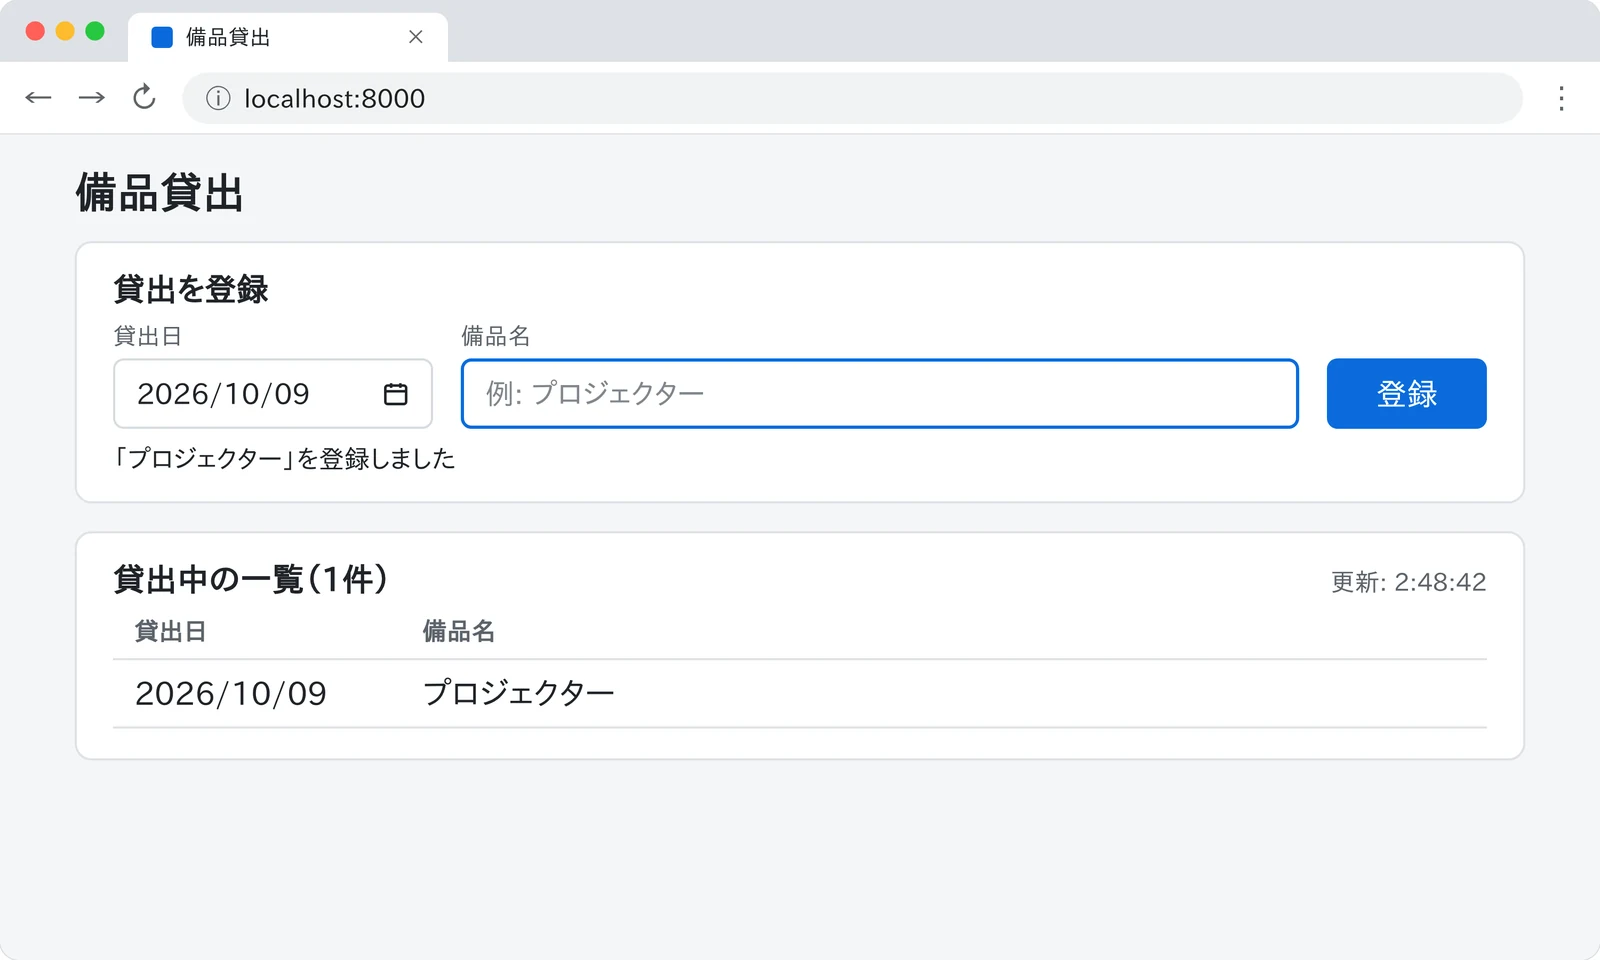View site information icon in address bar
Viewport: 1600px width, 960px height.
tap(218, 98)
